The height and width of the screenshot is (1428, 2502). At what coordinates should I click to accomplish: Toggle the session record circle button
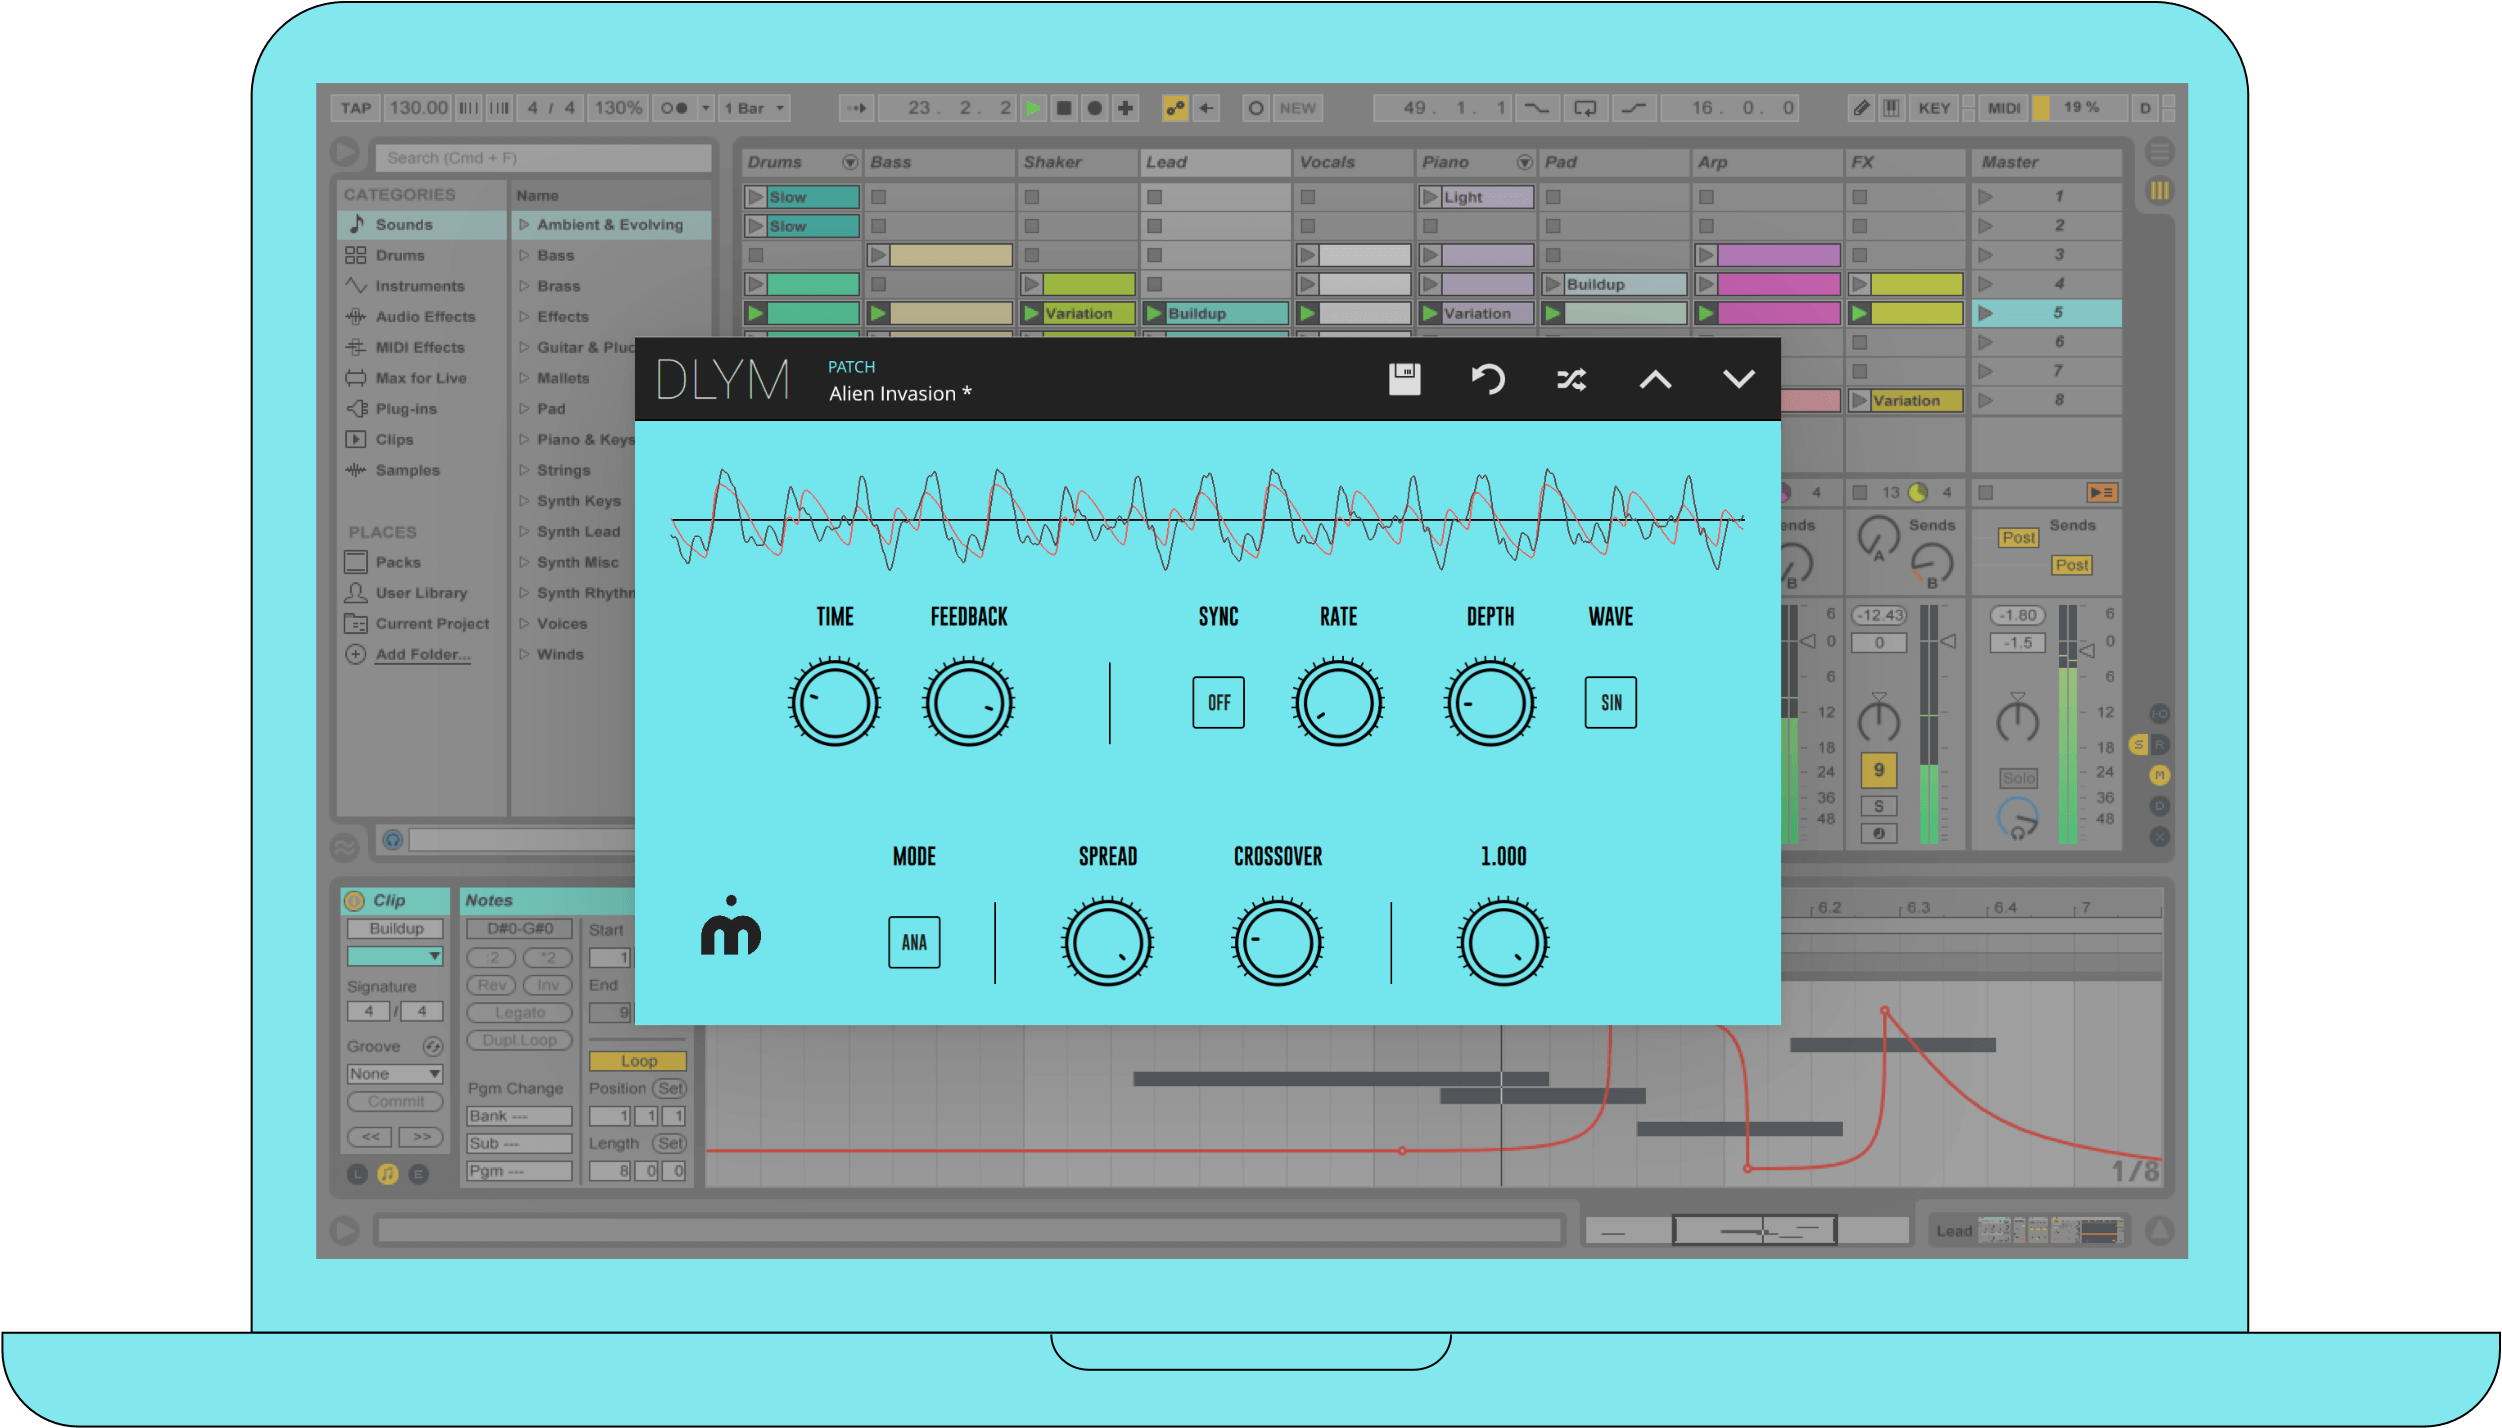[x=1256, y=108]
